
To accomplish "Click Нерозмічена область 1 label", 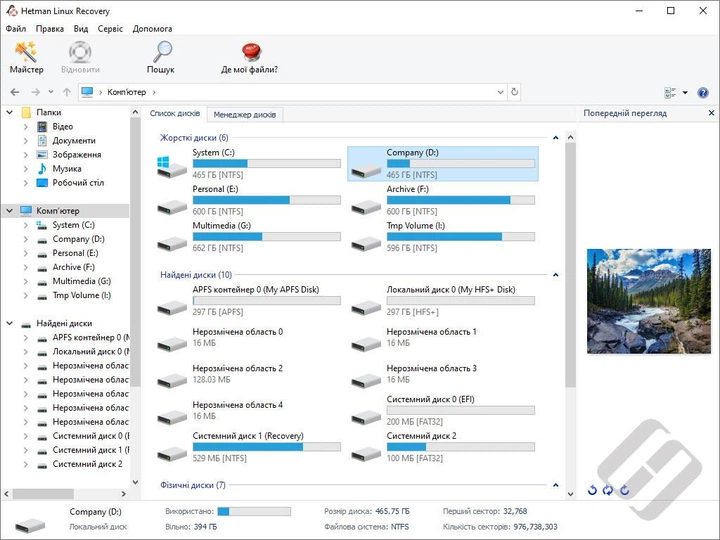I will pyautogui.click(x=432, y=332).
